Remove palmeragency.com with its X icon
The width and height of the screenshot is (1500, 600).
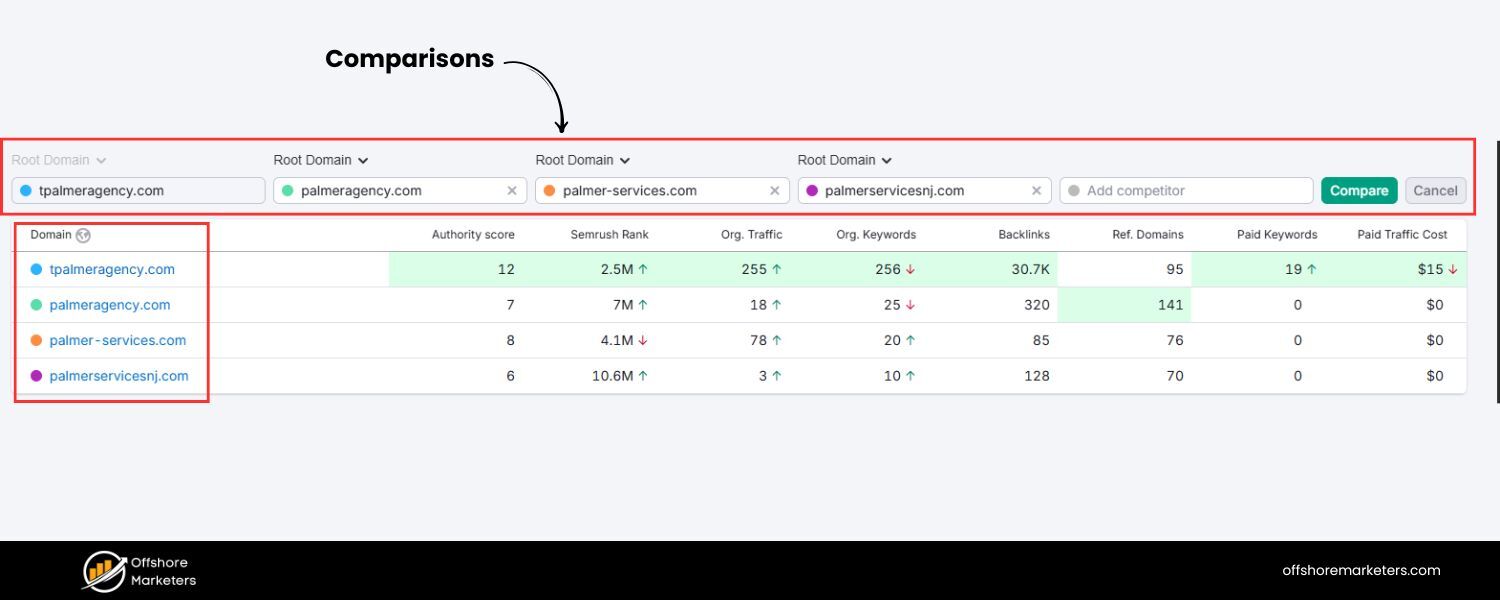[512, 191]
